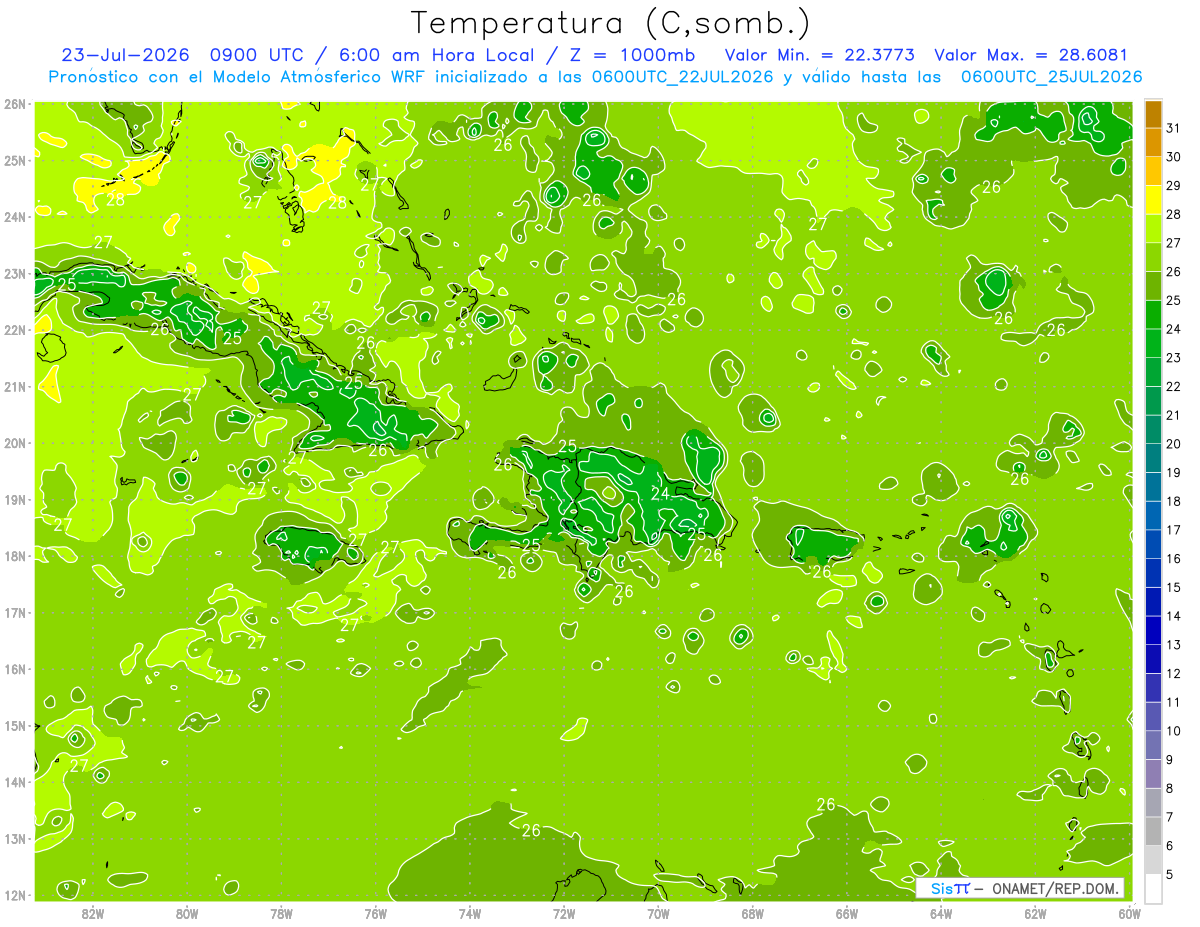Click the purple swatch between 9 and 10
Screen dimensions: 1200x927
(1153, 745)
